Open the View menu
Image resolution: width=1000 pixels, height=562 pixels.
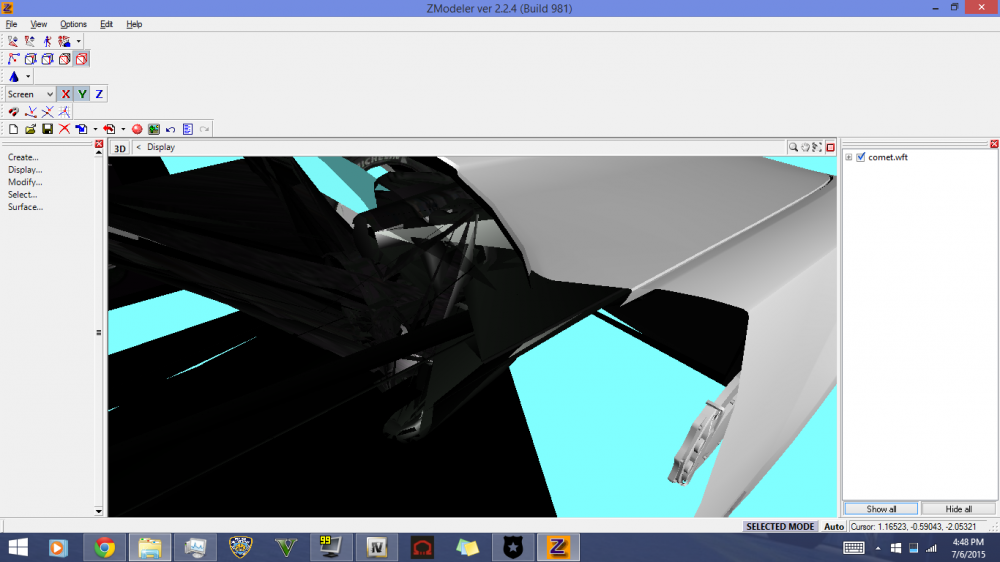(x=39, y=24)
